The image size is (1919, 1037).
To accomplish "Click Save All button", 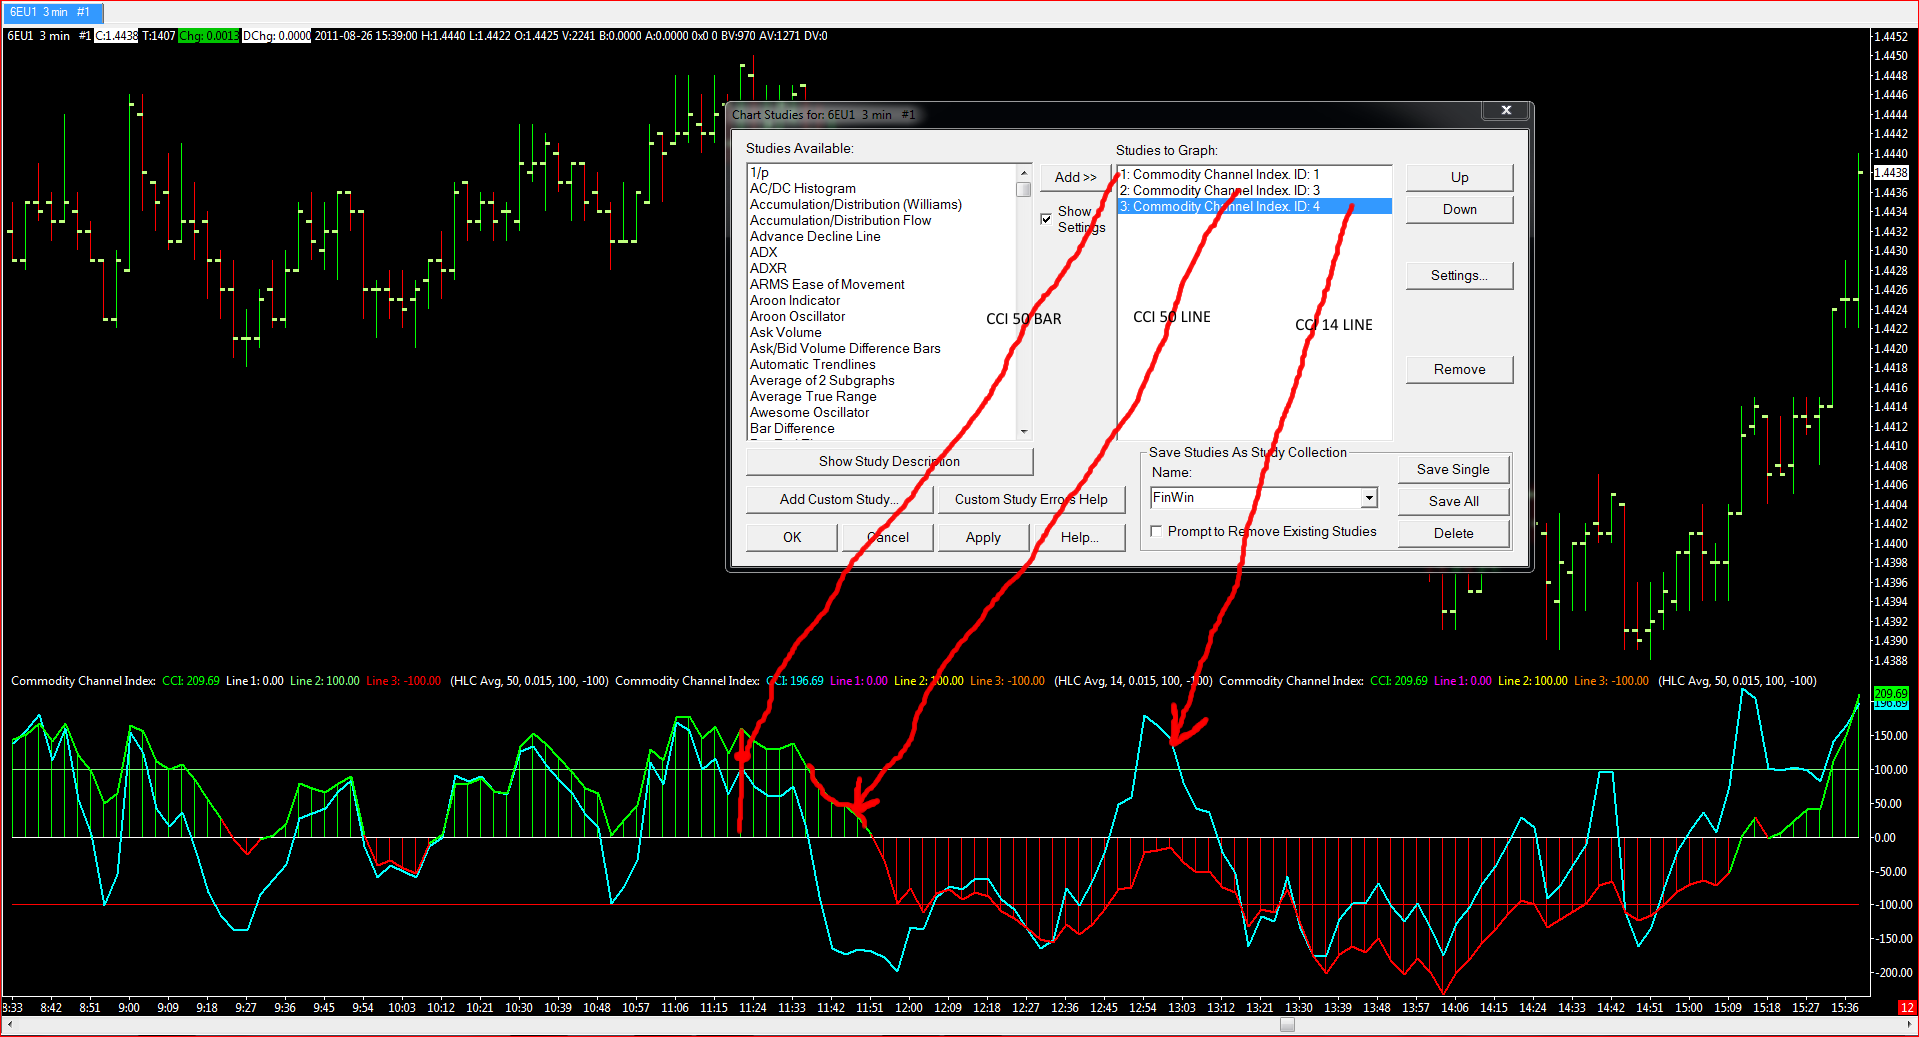I will tap(1453, 501).
